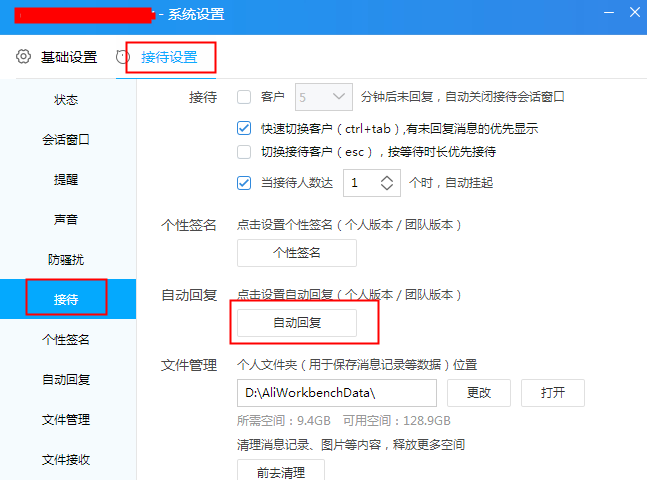The image size is (647, 480).
Task: Click the 前去清理 button
Action: pyautogui.click(x=281, y=471)
